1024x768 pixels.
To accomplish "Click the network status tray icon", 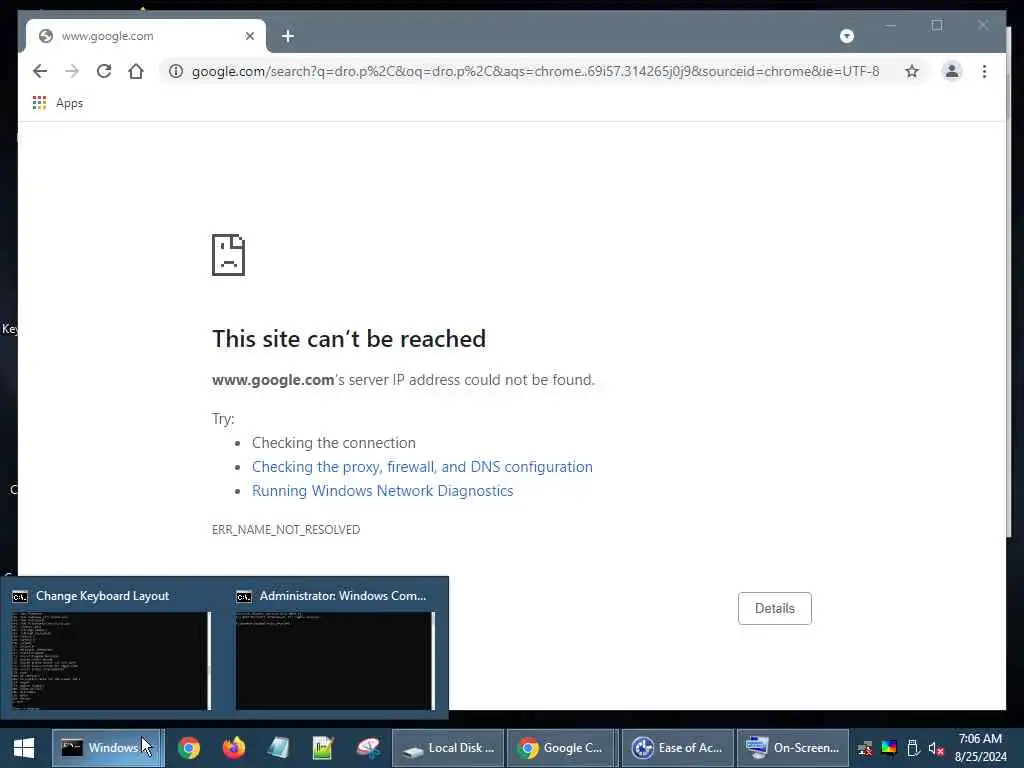I will coord(865,748).
